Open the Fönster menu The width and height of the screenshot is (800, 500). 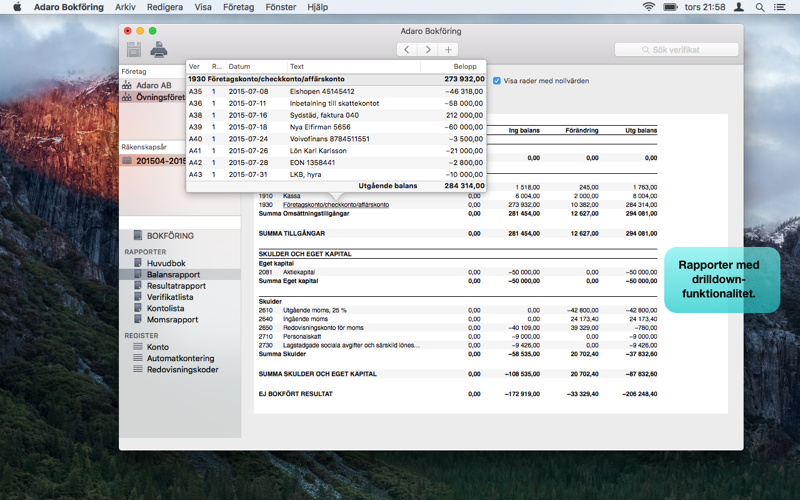click(x=281, y=7)
